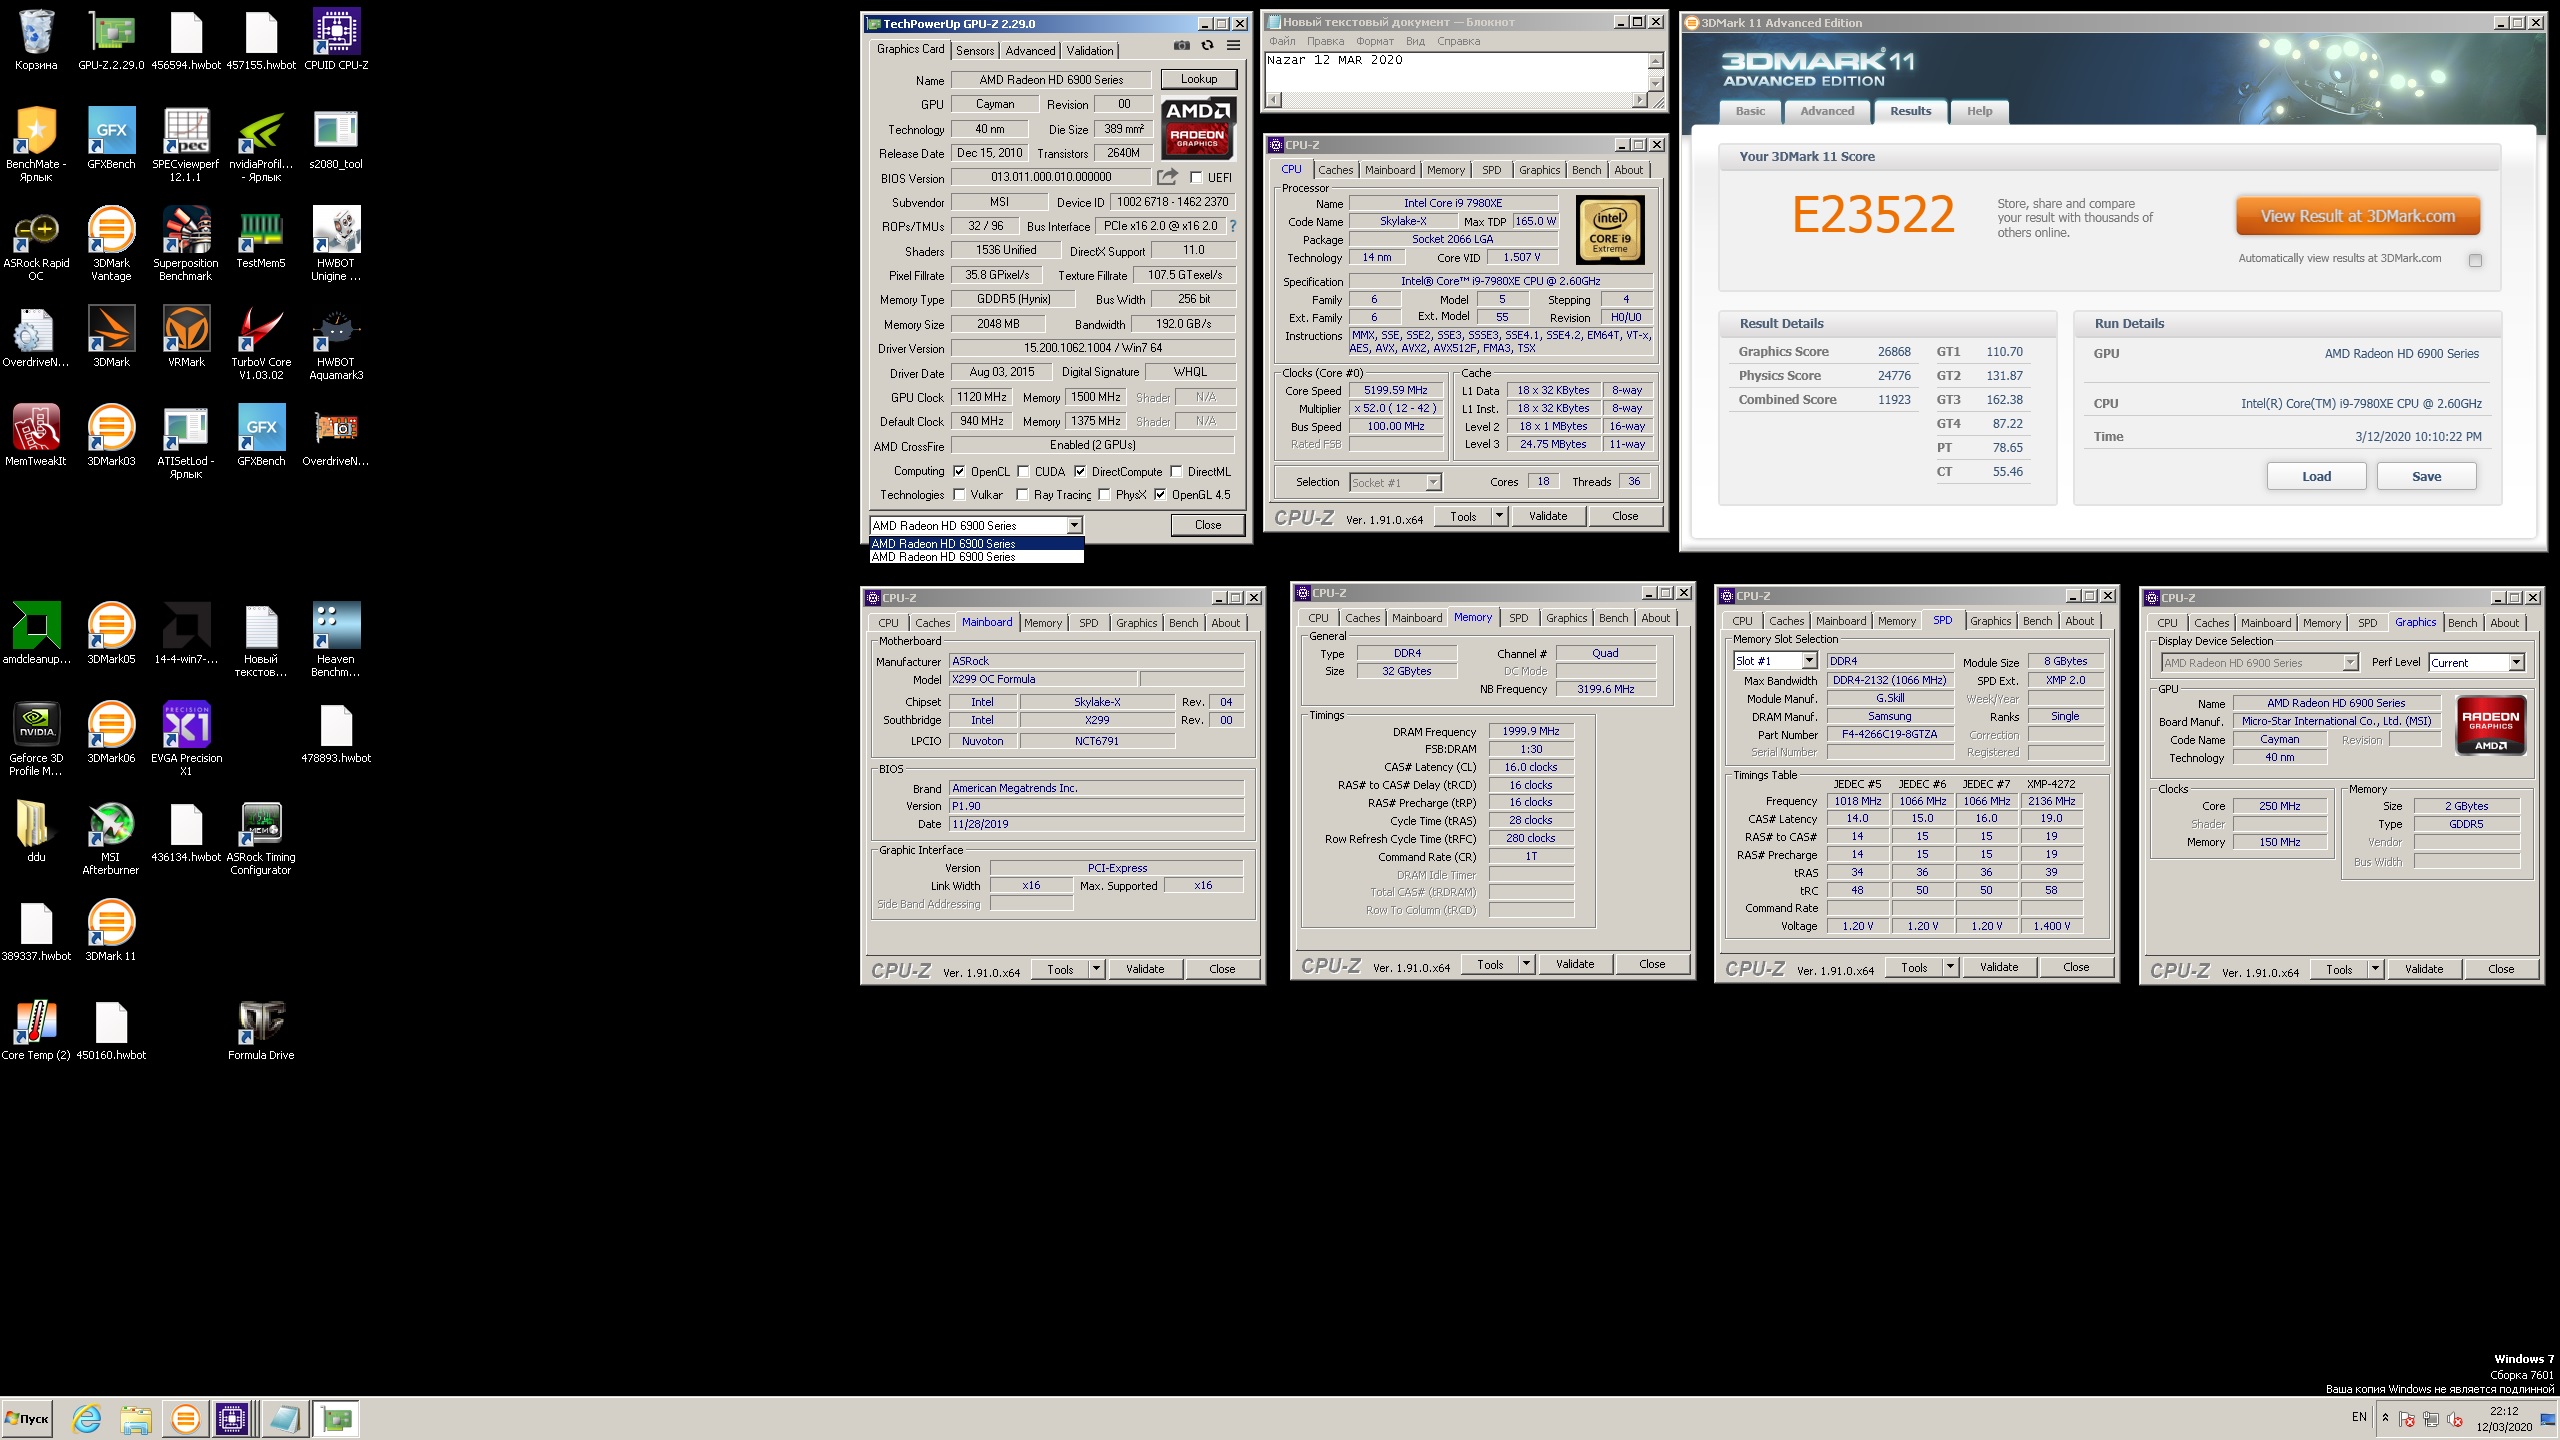This screenshot has height=1440, width=2560.
Task: Open the Файл menu in Notepad
Action: point(1282,41)
